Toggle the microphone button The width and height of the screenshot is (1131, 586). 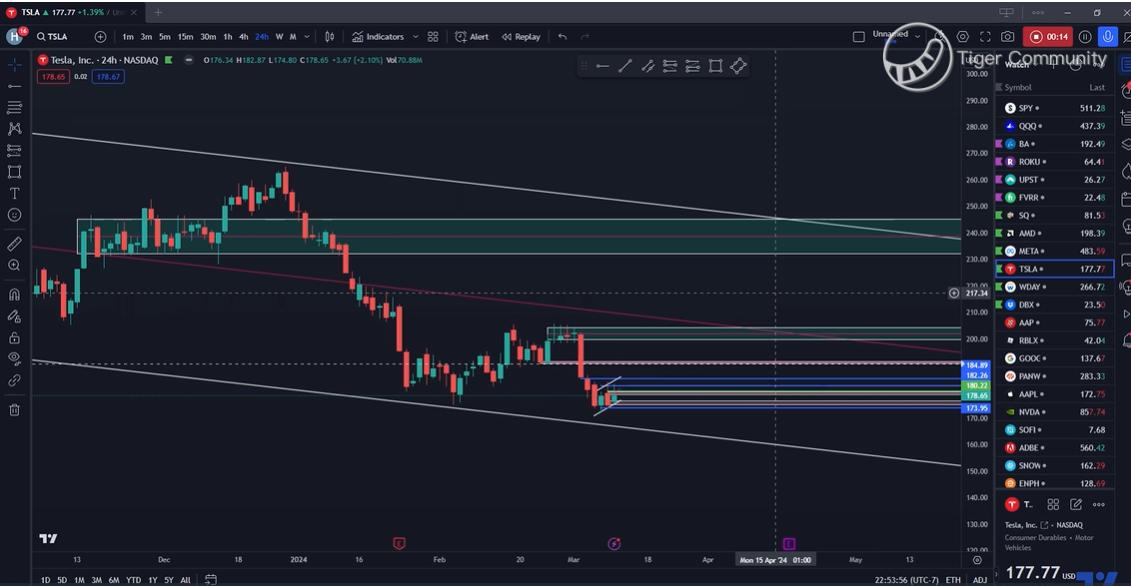1108,37
